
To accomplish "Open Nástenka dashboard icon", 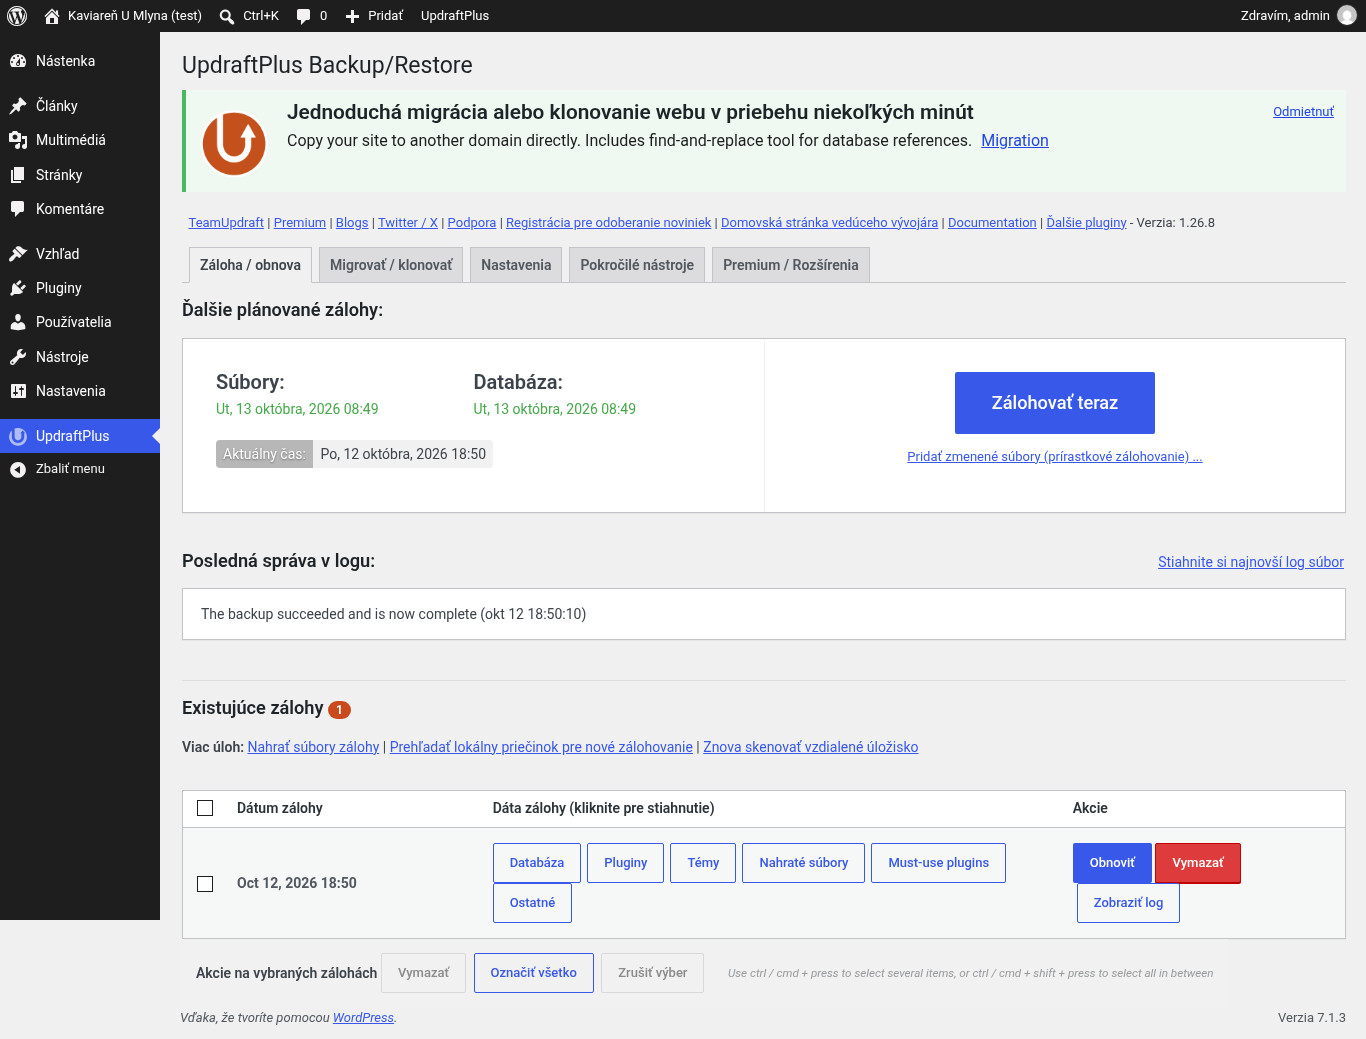I will pyautogui.click(x=18, y=61).
